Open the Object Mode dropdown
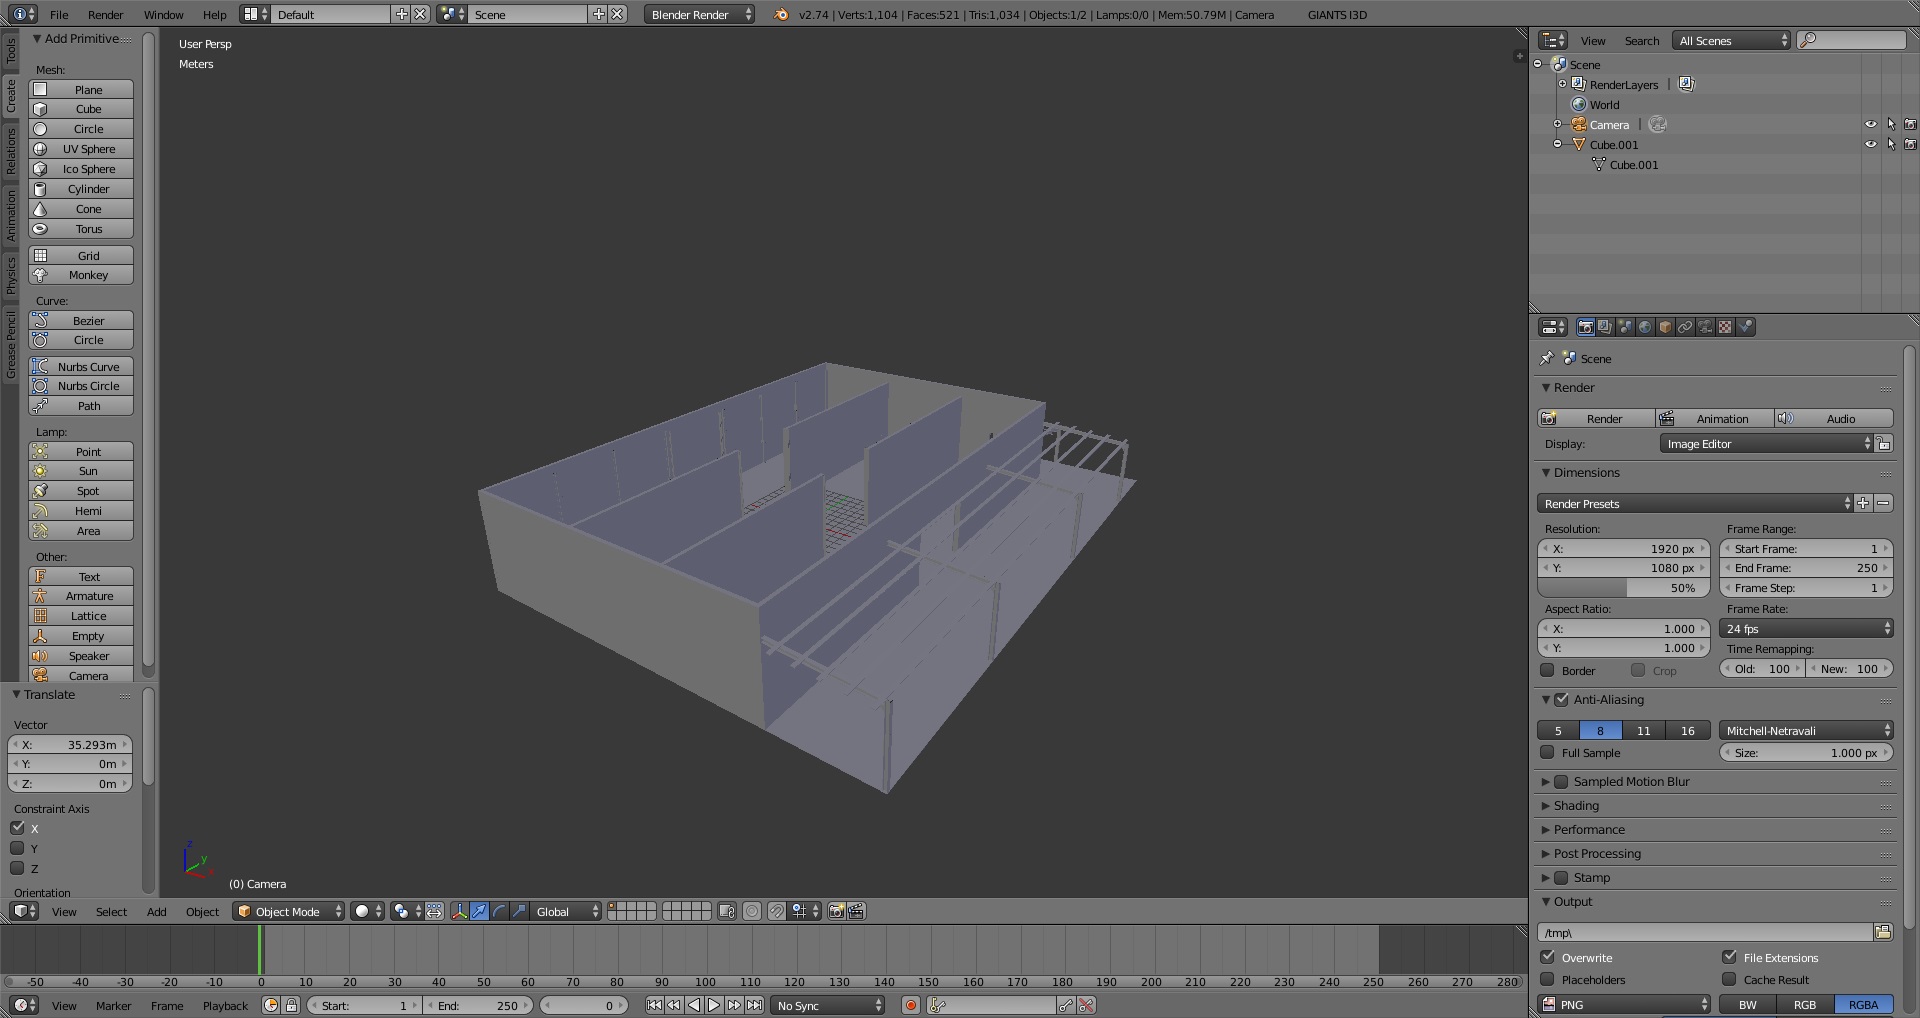This screenshot has height=1018, width=1920. point(289,911)
